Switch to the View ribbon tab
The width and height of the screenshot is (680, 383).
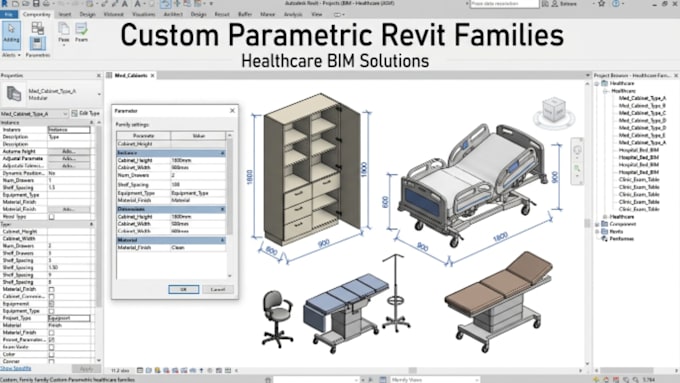[317, 14]
